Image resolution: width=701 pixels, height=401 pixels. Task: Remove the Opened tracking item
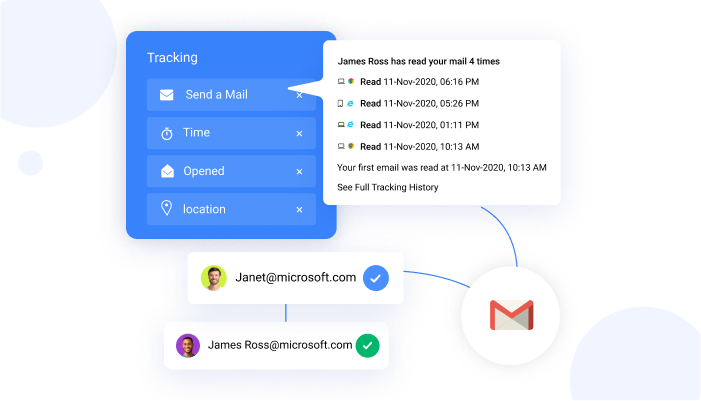300,171
